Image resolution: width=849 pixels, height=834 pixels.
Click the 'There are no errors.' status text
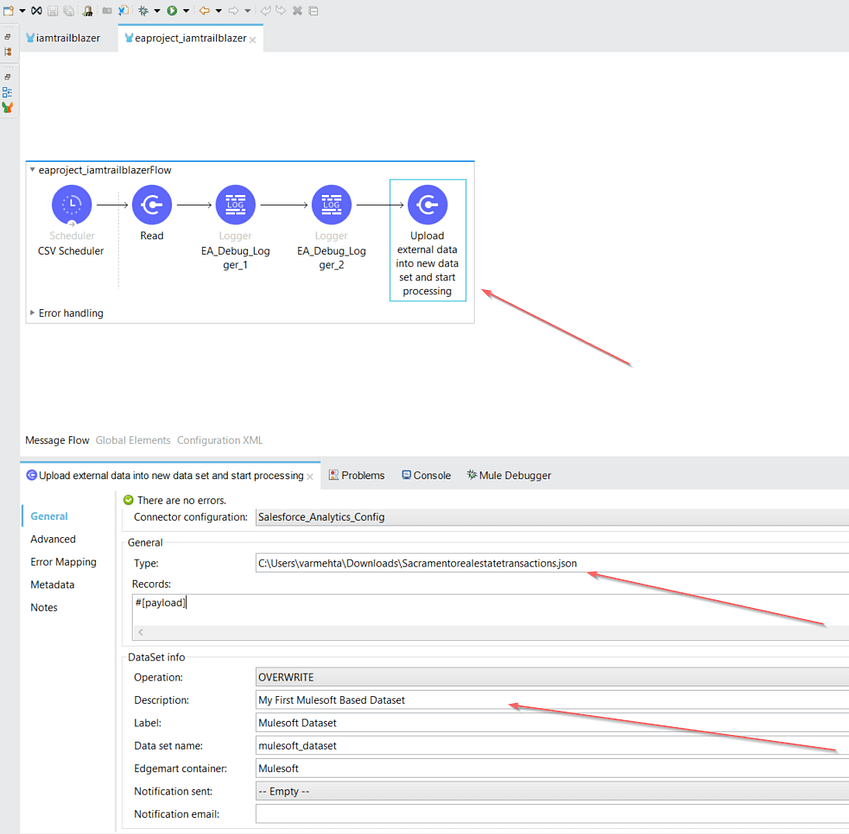(182, 500)
